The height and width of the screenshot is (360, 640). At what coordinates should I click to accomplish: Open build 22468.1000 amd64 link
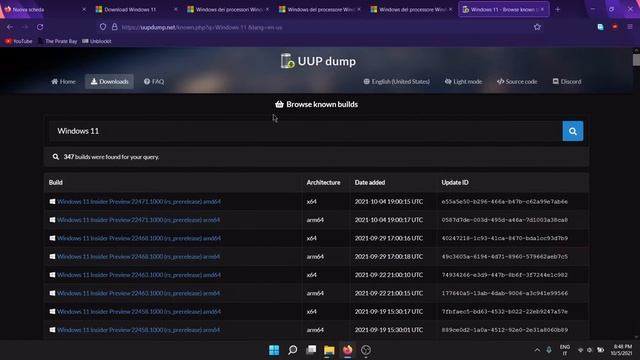pyautogui.click(x=139, y=238)
